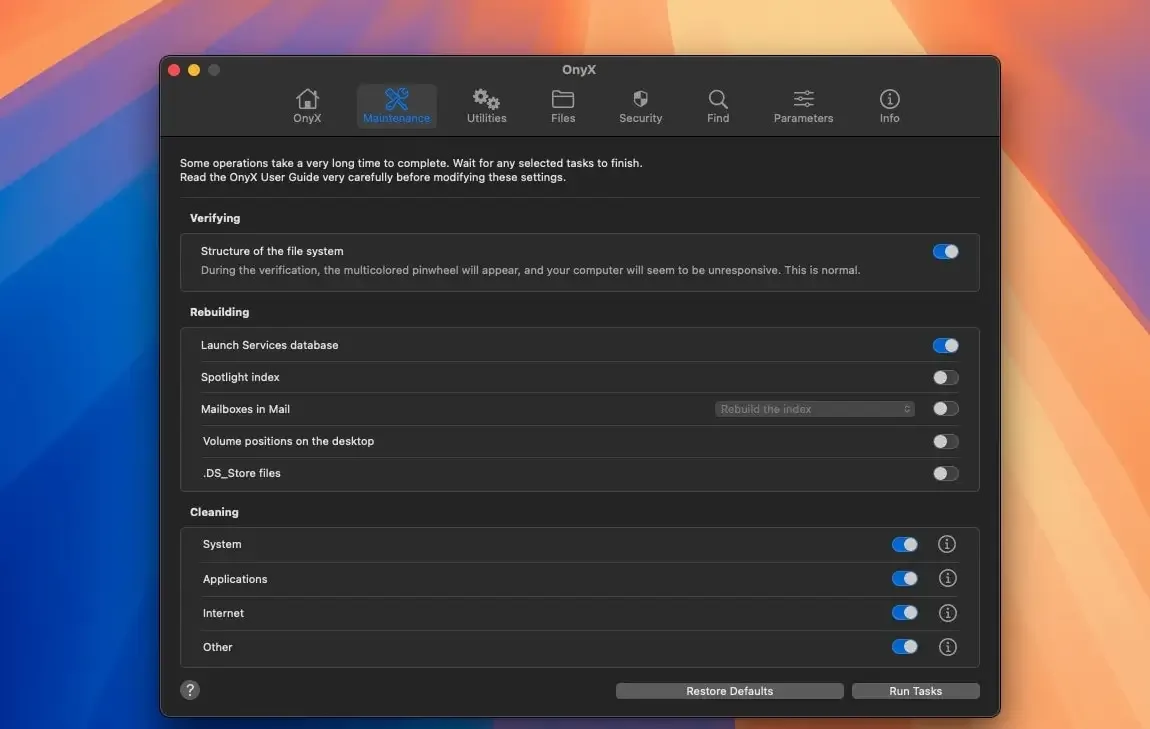
Task: Open the help question mark button
Action: click(190, 690)
